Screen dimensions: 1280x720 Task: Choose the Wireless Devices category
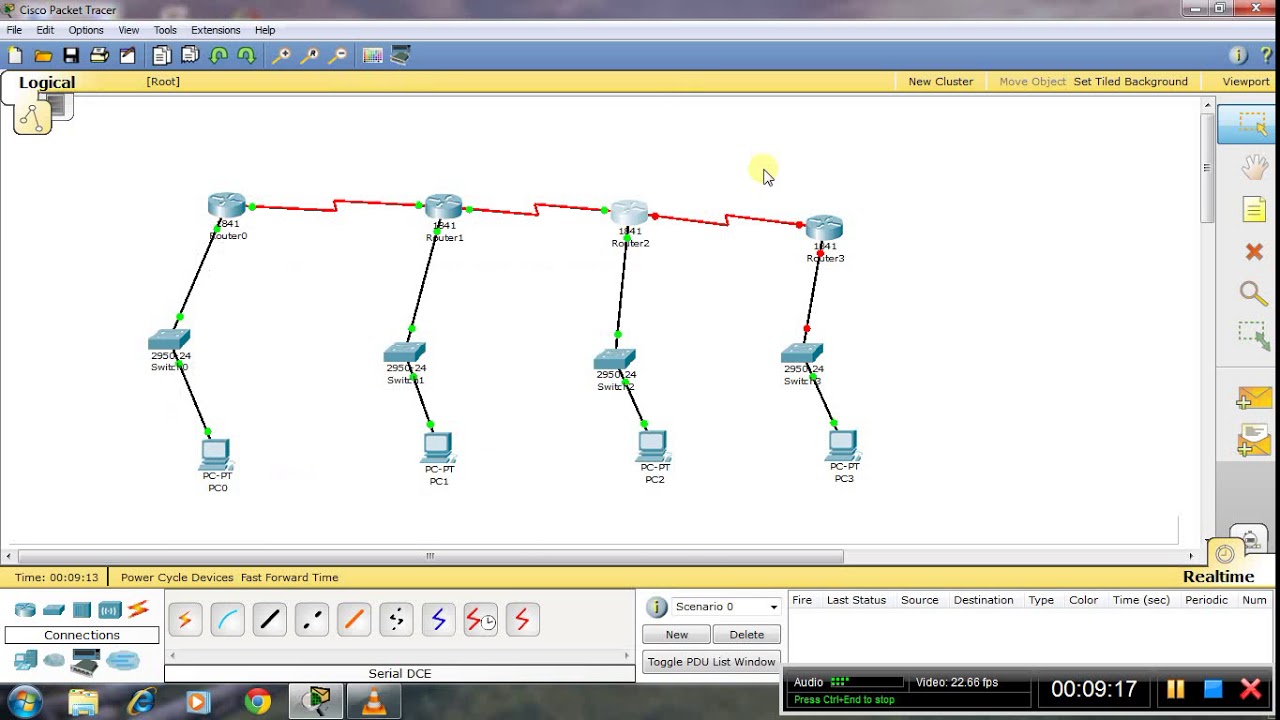(x=110, y=610)
